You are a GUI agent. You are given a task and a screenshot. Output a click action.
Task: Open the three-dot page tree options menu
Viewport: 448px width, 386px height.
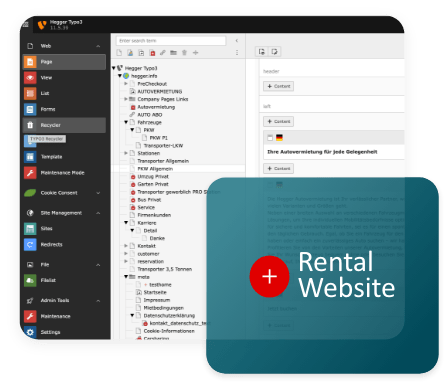point(237,53)
